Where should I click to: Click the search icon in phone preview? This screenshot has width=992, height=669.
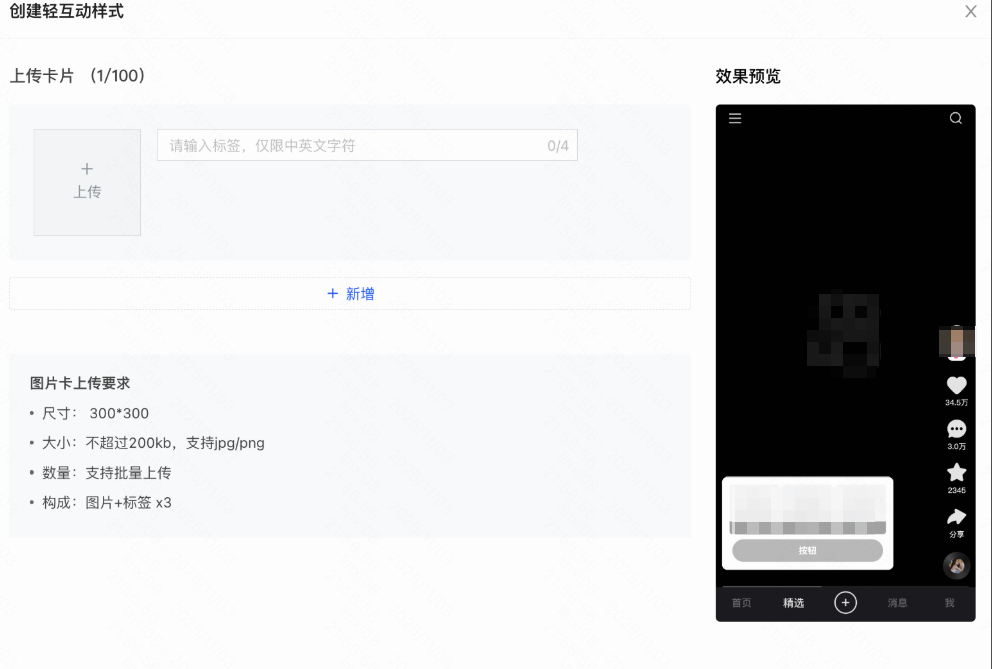(x=955, y=118)
